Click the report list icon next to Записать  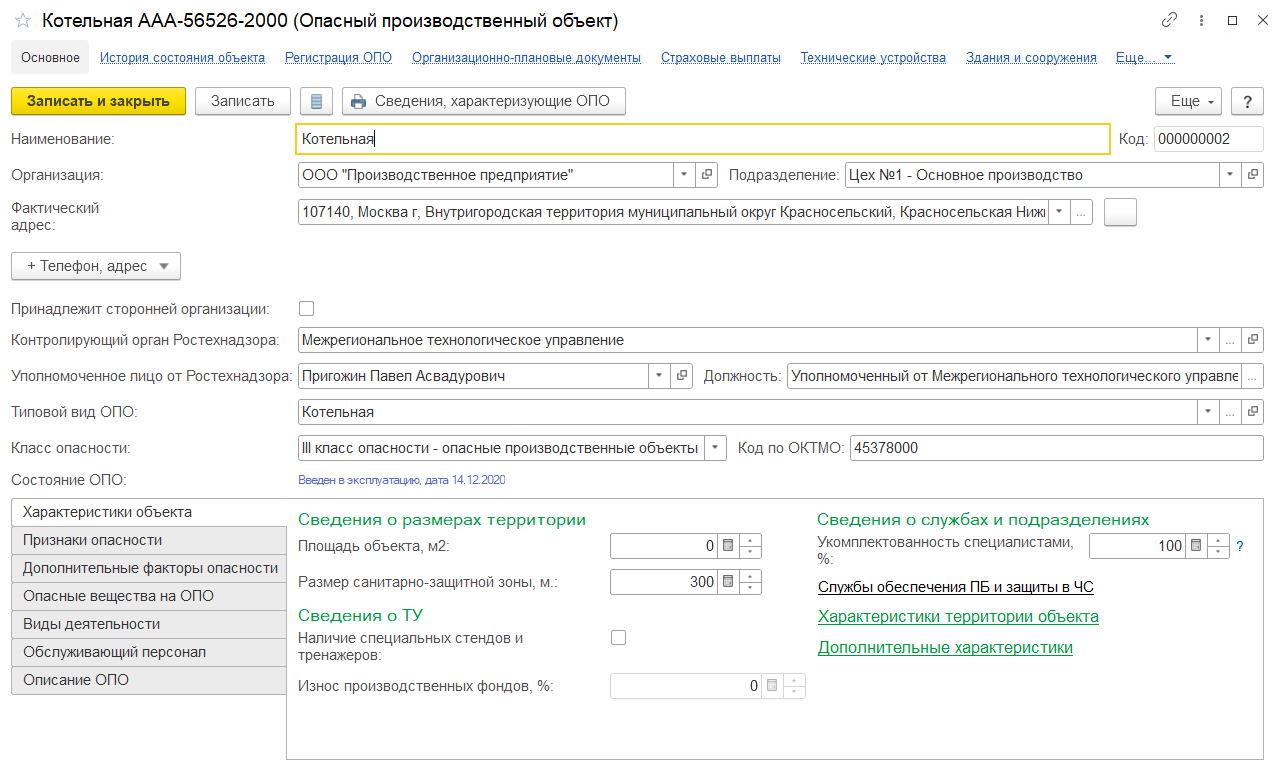point(317,101)
